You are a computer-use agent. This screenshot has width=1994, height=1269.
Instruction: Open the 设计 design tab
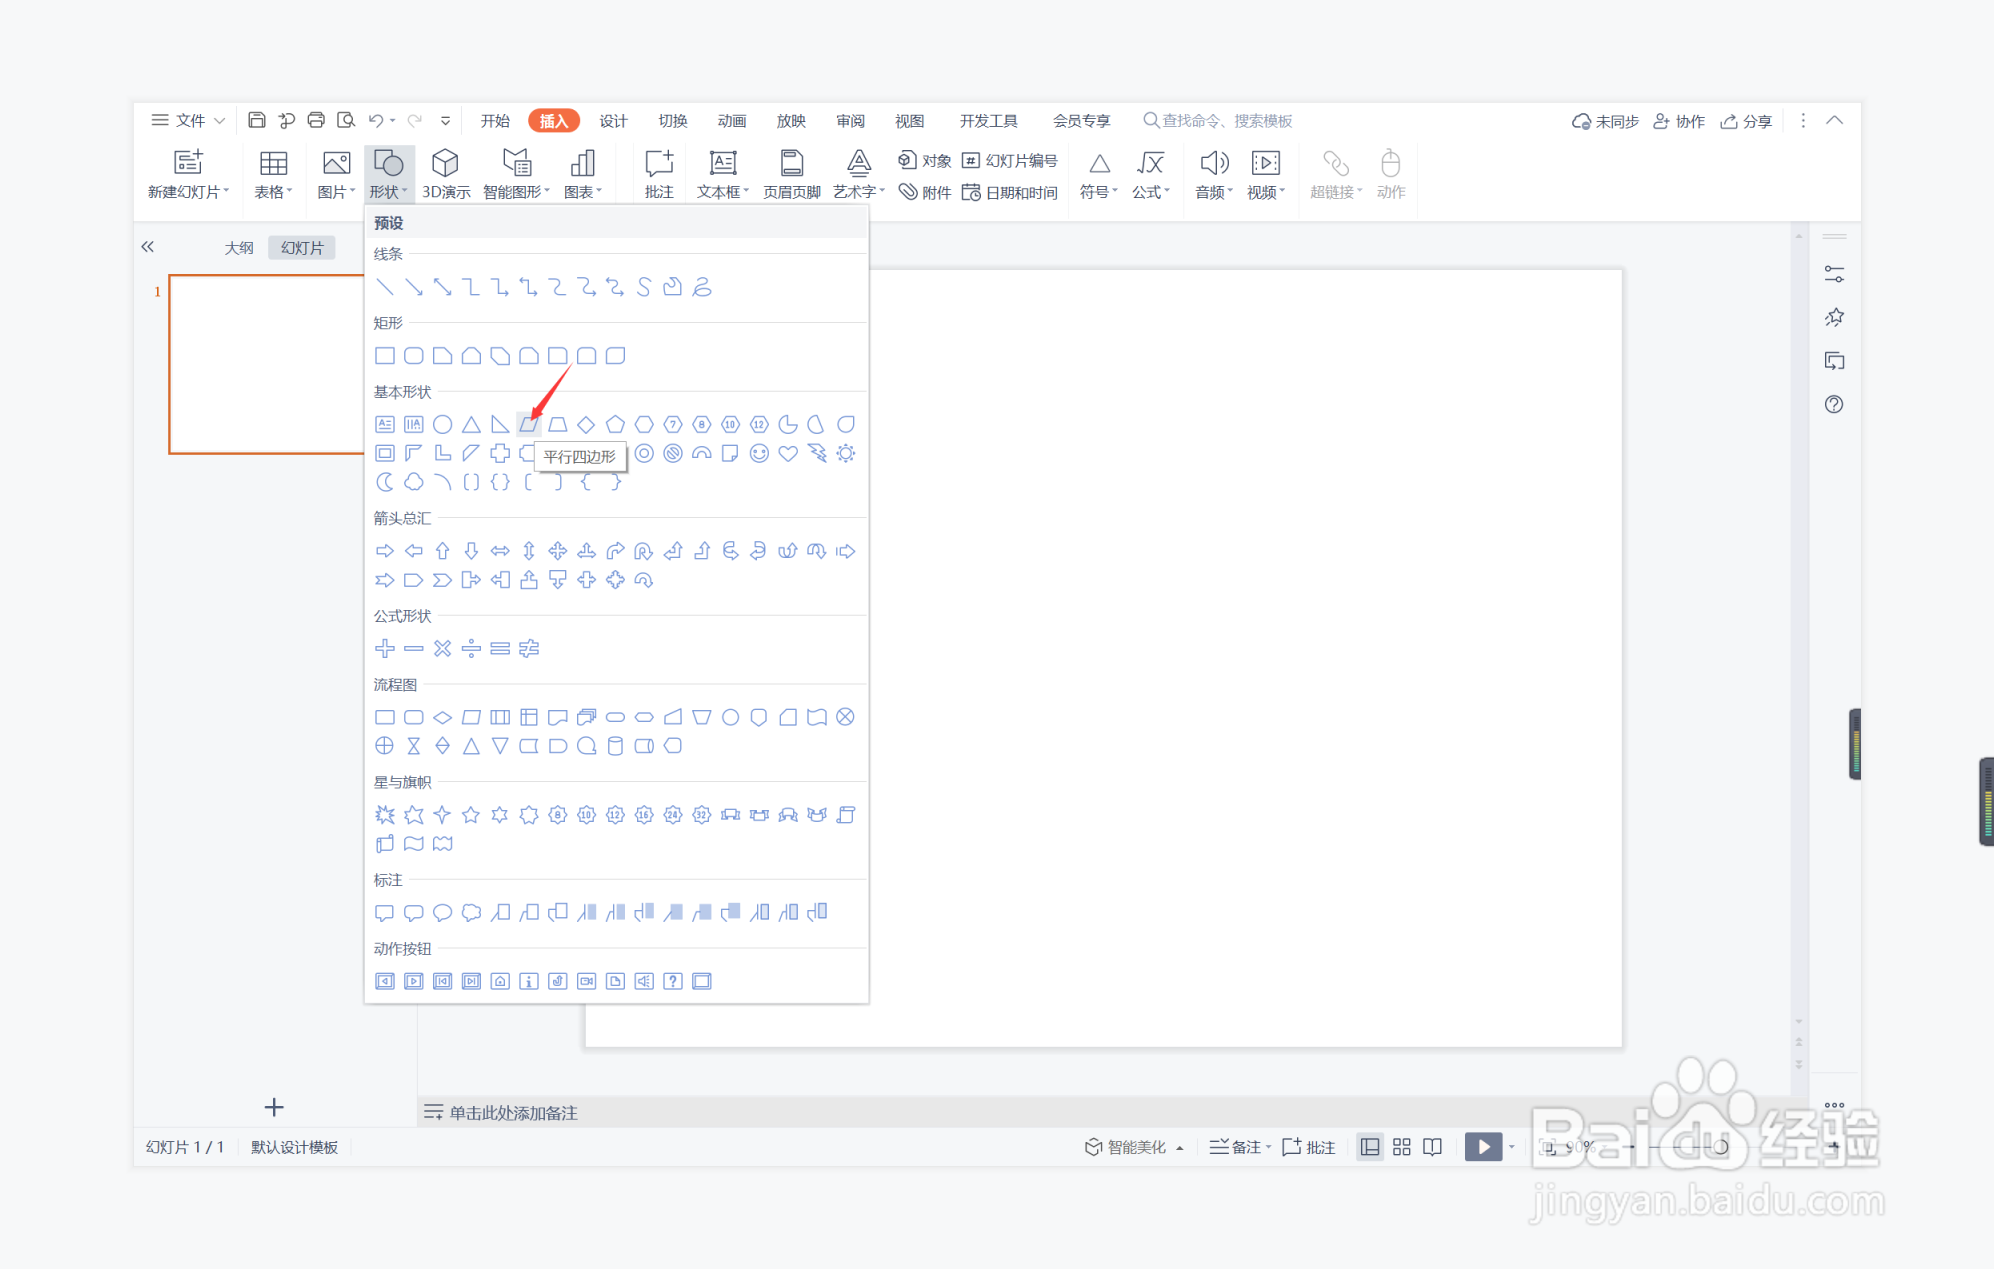pyautogui.click(x=613, y=120)
